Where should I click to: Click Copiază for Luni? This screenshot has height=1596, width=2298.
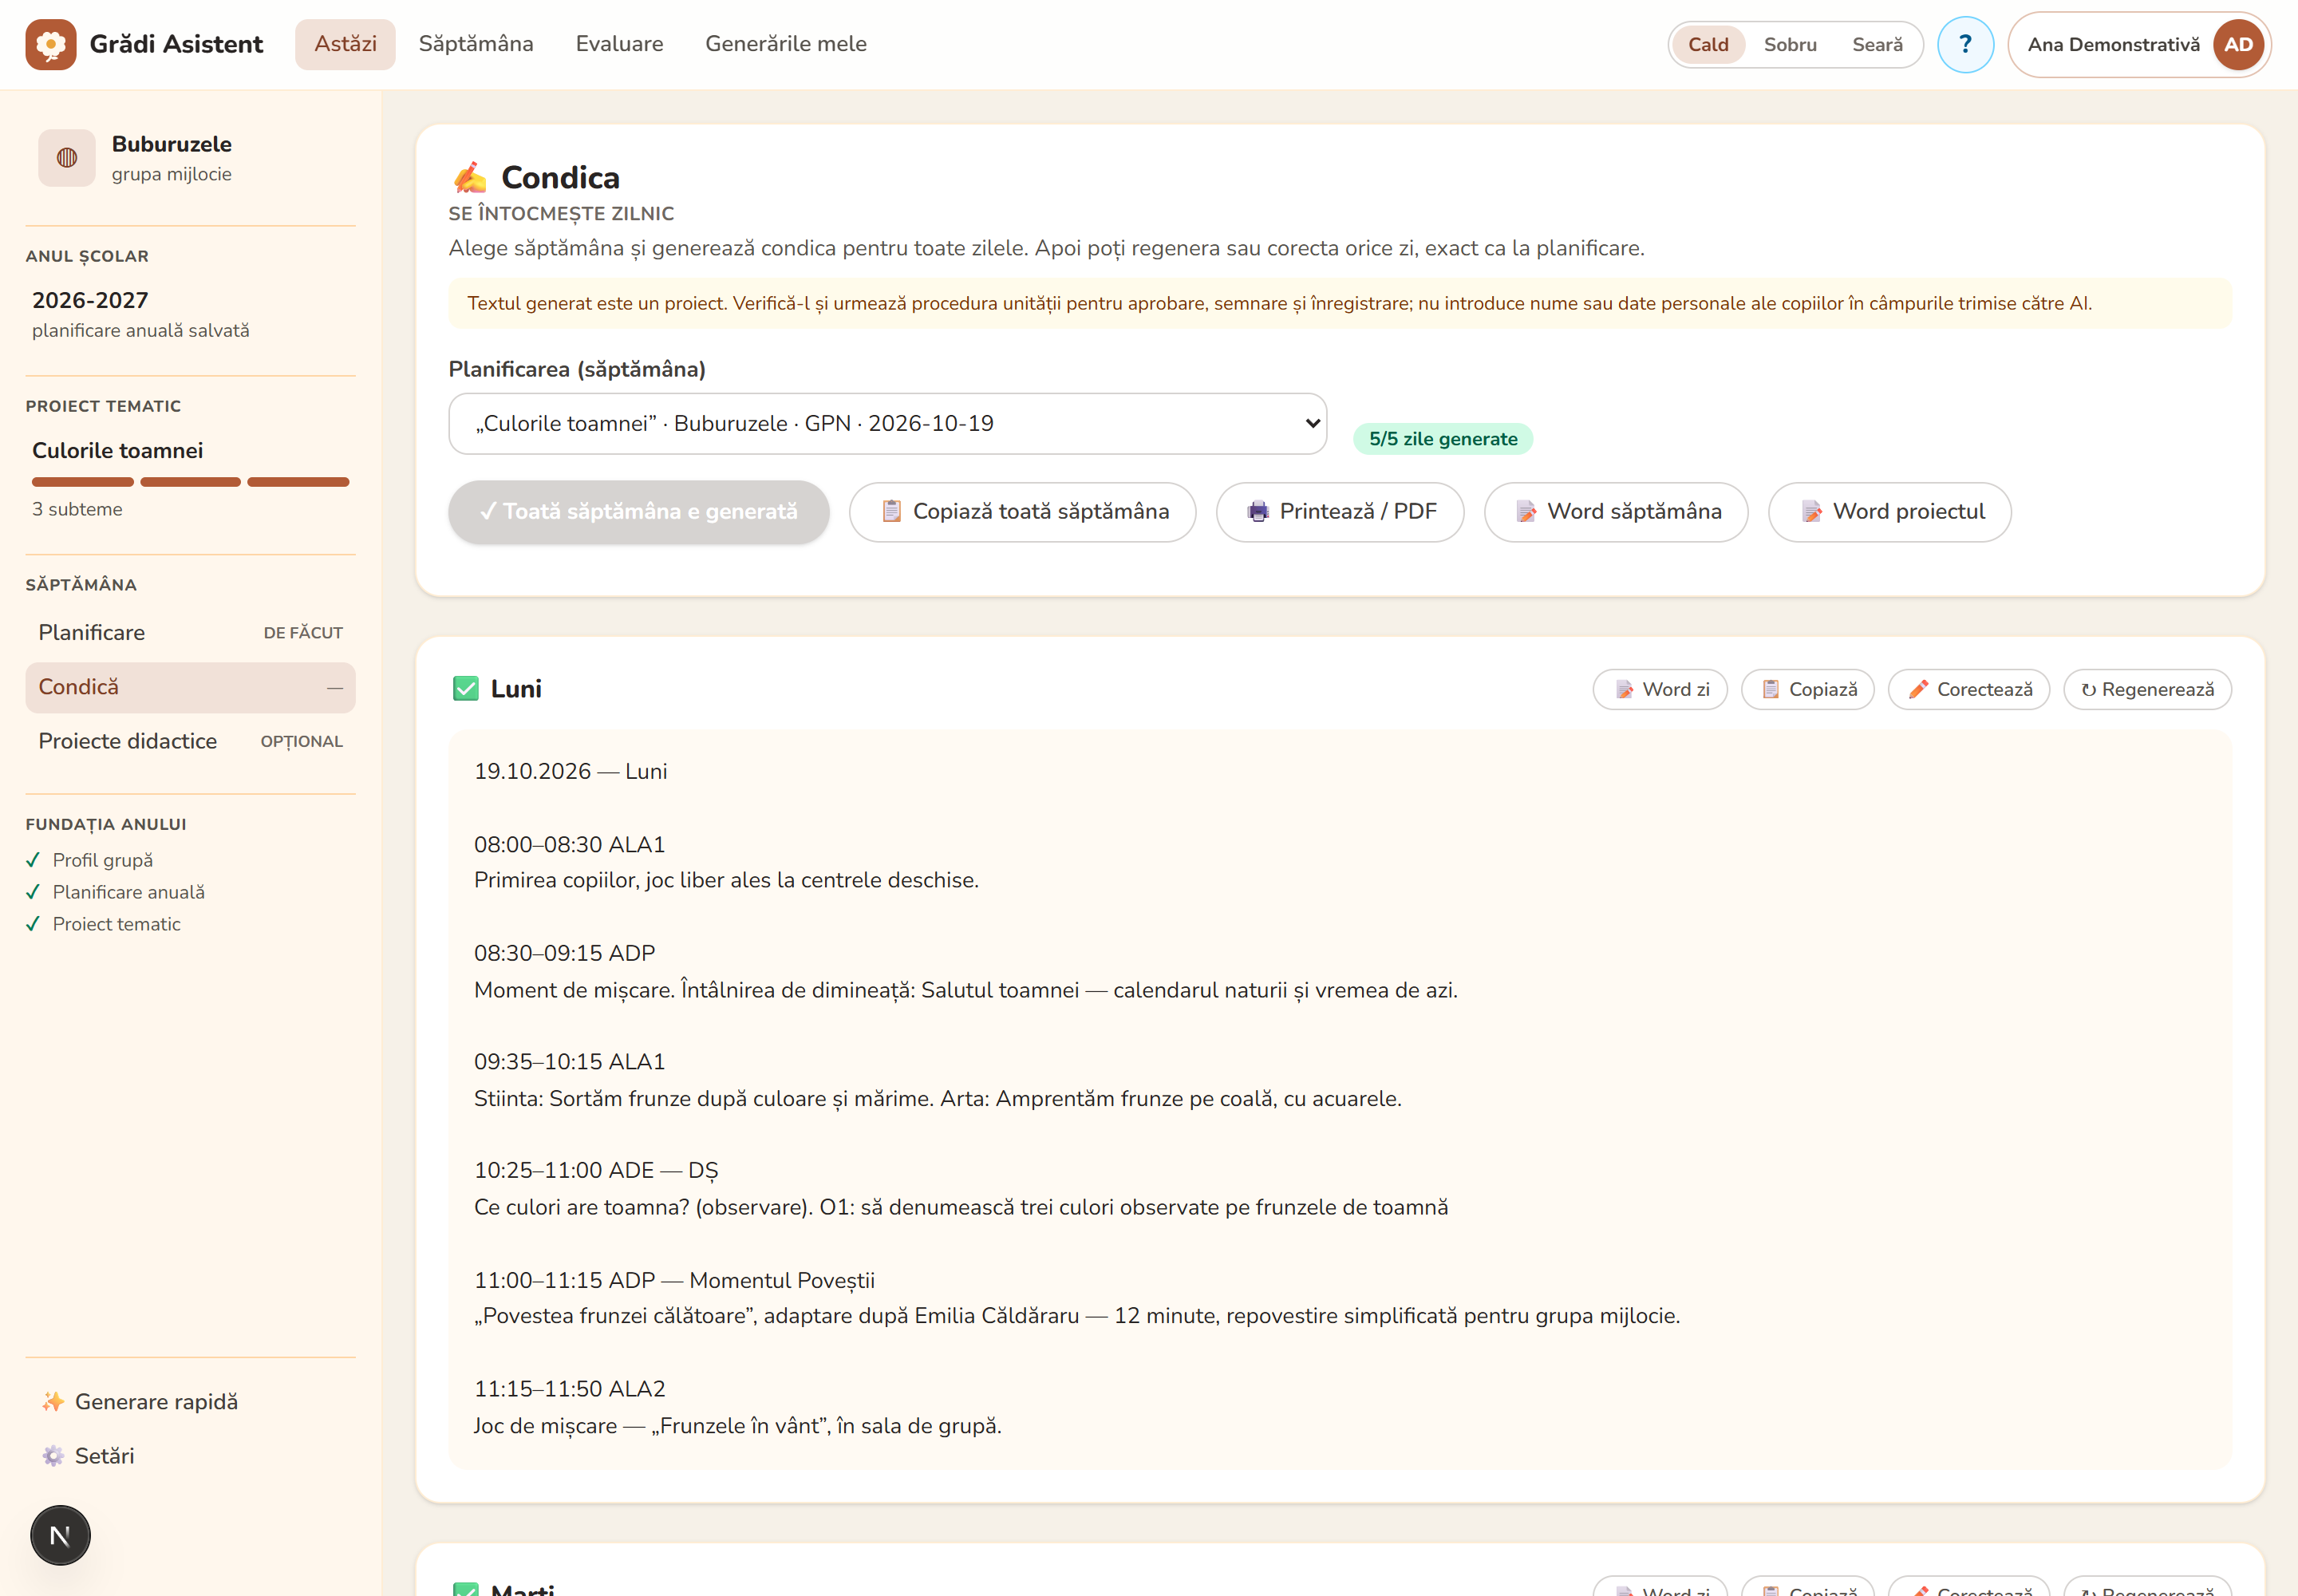(x=1808, y=690)
